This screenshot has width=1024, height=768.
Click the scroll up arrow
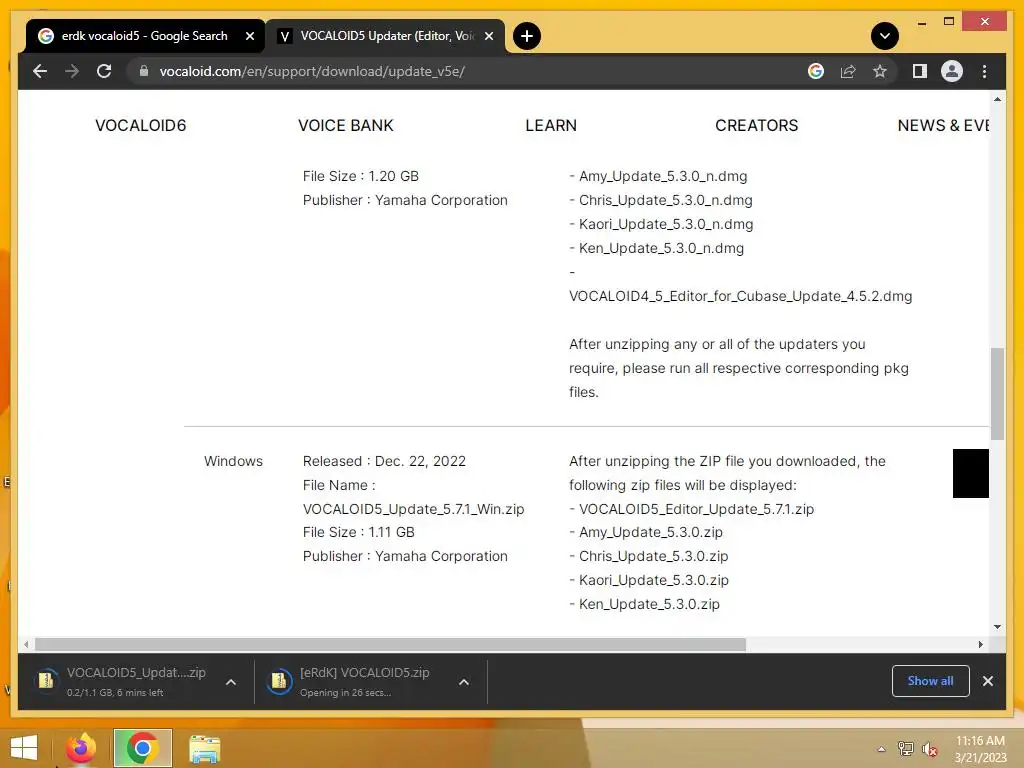(997, 99)
